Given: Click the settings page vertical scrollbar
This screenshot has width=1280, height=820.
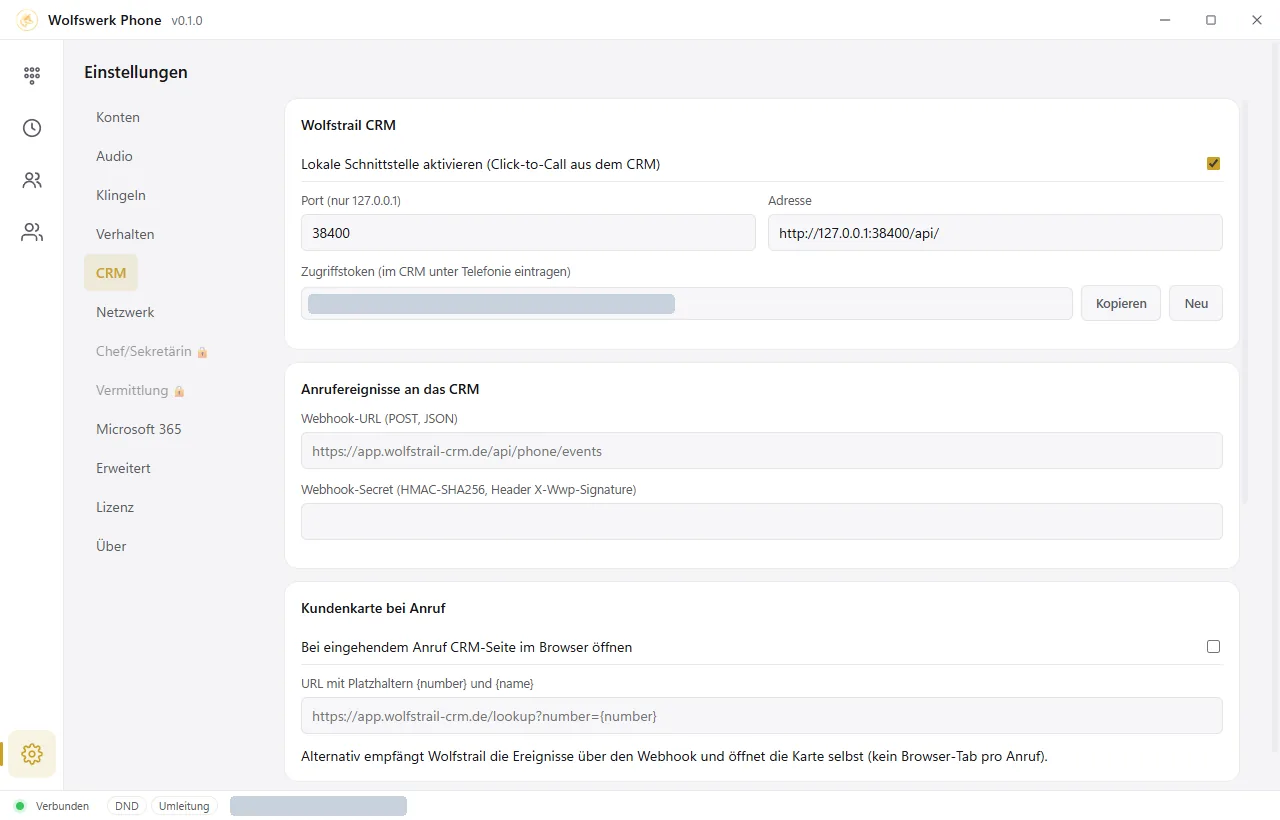Looking at the screenshot, I should coord(1245,300).
